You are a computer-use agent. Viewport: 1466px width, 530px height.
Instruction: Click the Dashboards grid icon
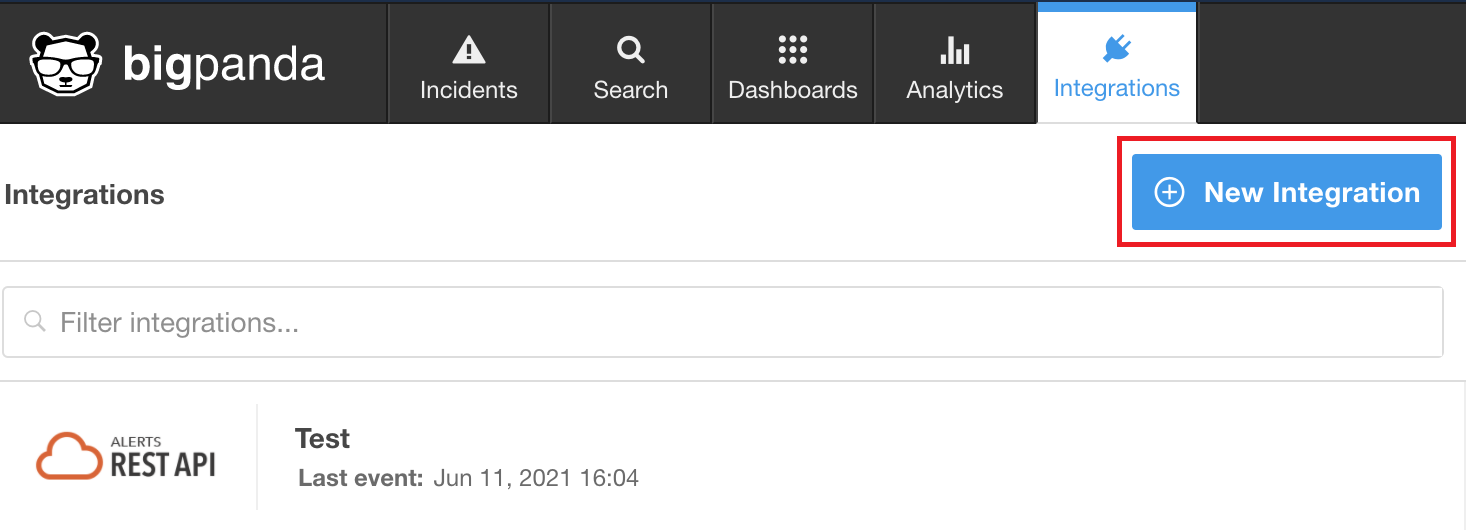pos(792,49)
